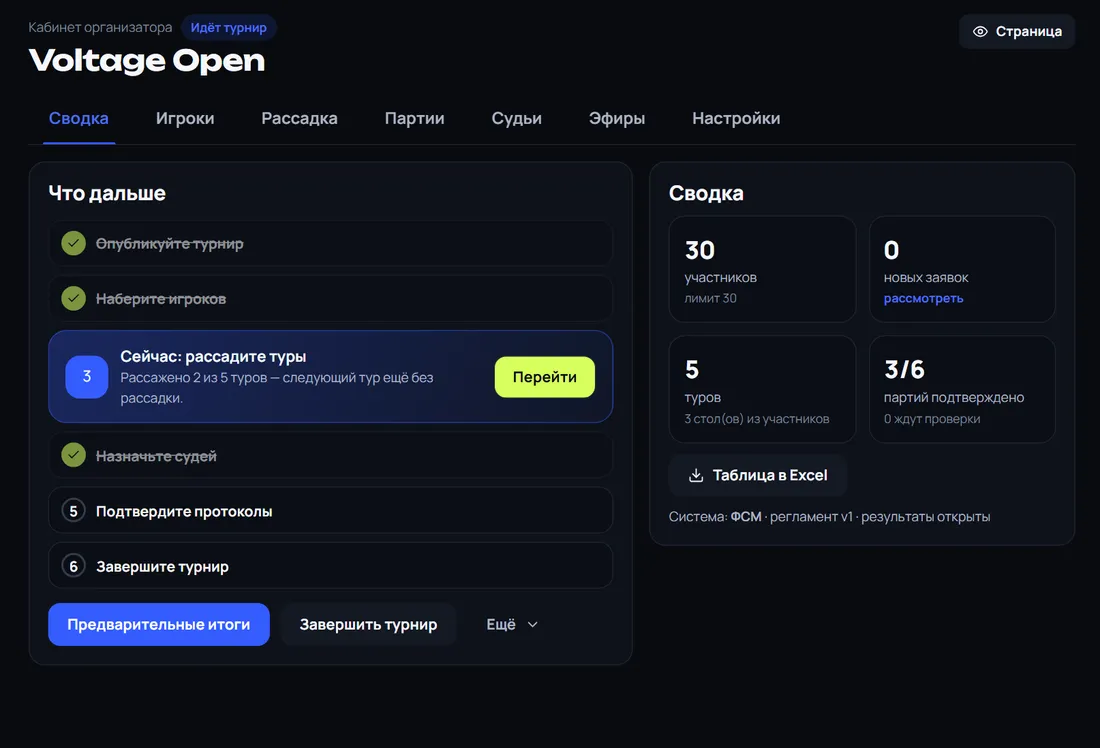Click the Предварительные итоги button

(x=159, y=625)
